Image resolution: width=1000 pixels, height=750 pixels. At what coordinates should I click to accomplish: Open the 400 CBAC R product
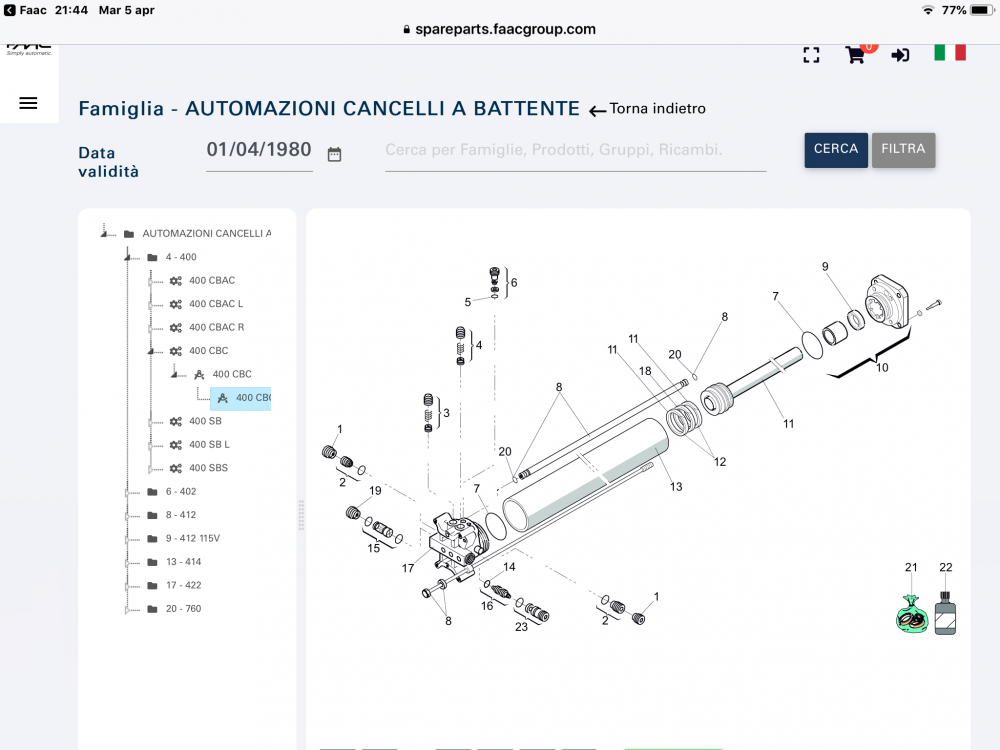click(x=217, y=327)
